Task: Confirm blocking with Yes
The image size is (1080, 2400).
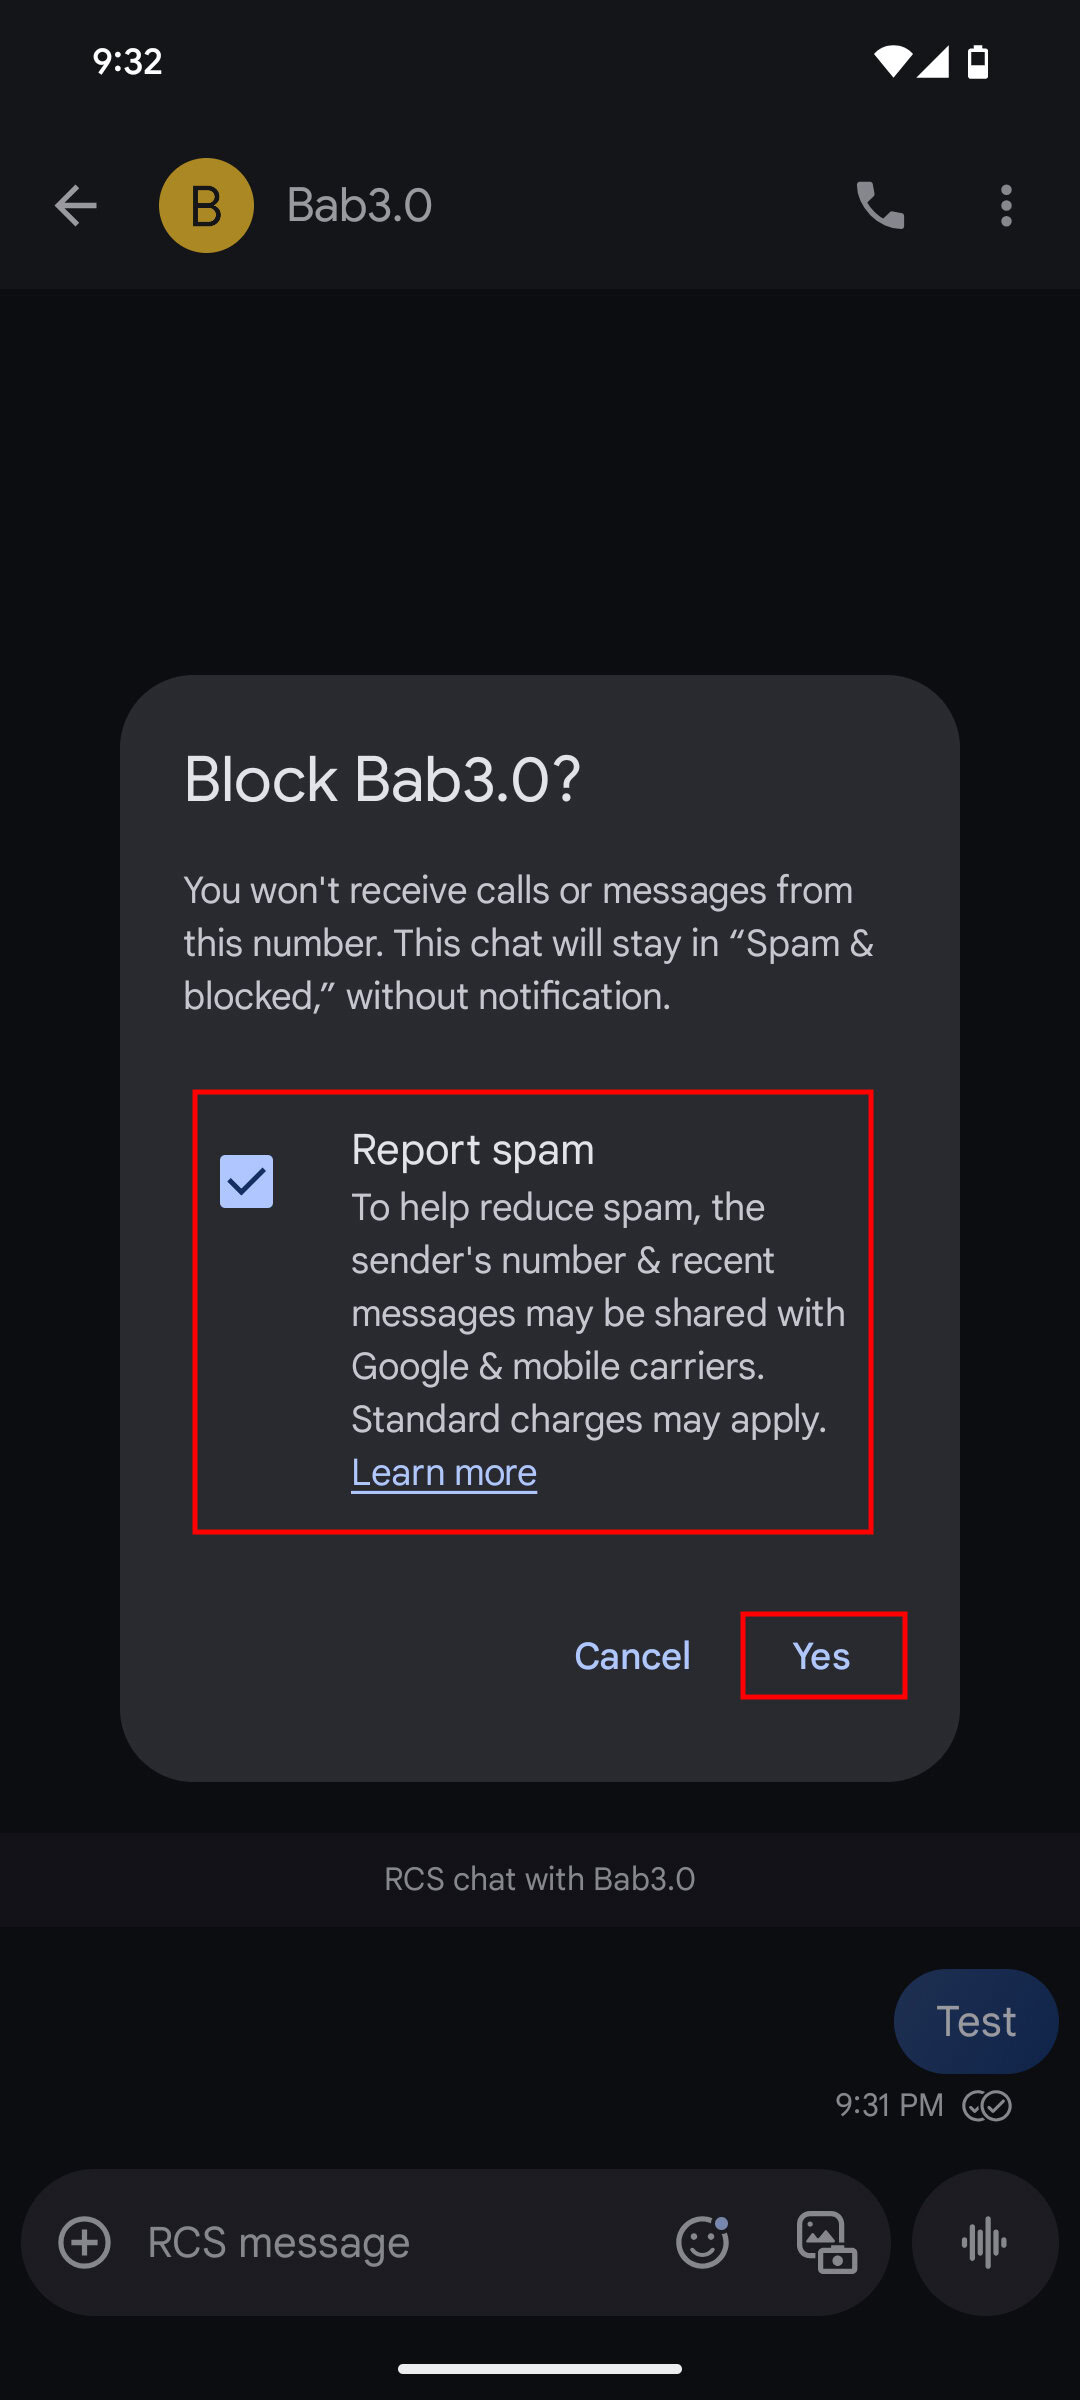Action: point(822,1656)
